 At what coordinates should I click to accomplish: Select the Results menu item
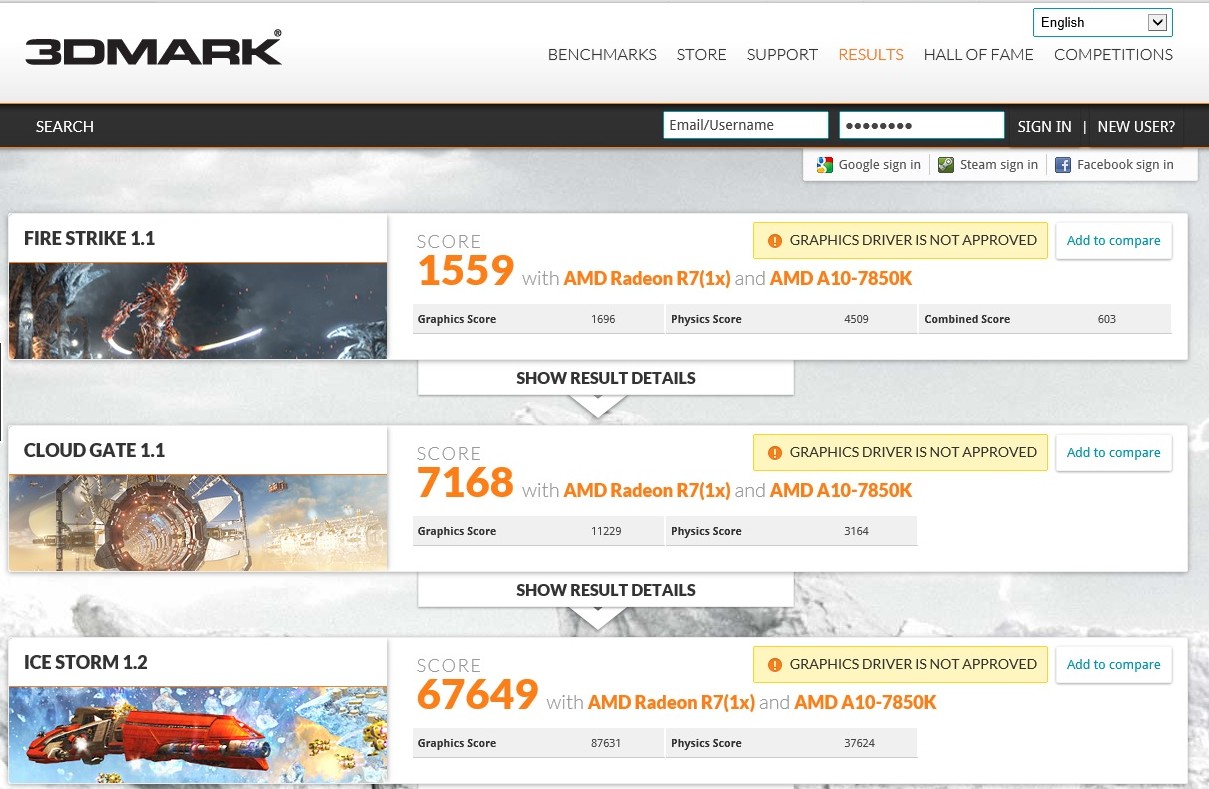point(871,55)
